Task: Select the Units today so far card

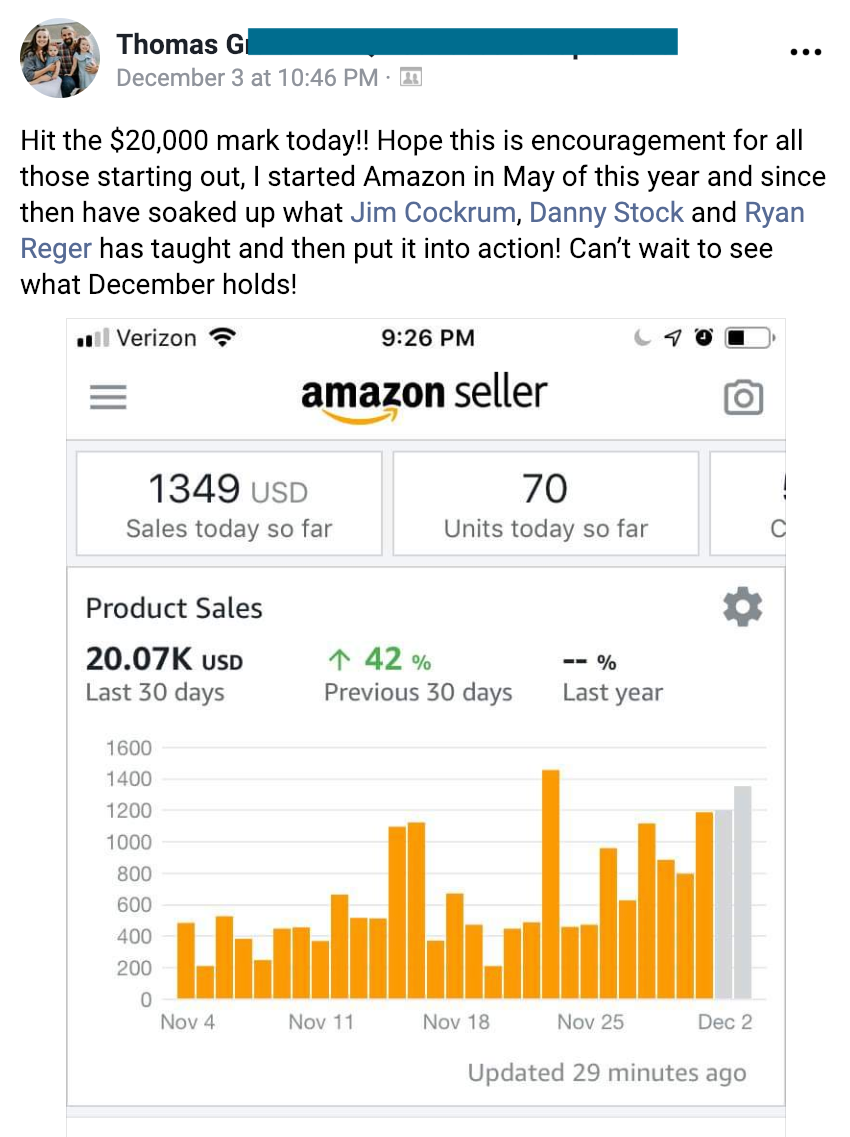Action: (x=545, y=503)
